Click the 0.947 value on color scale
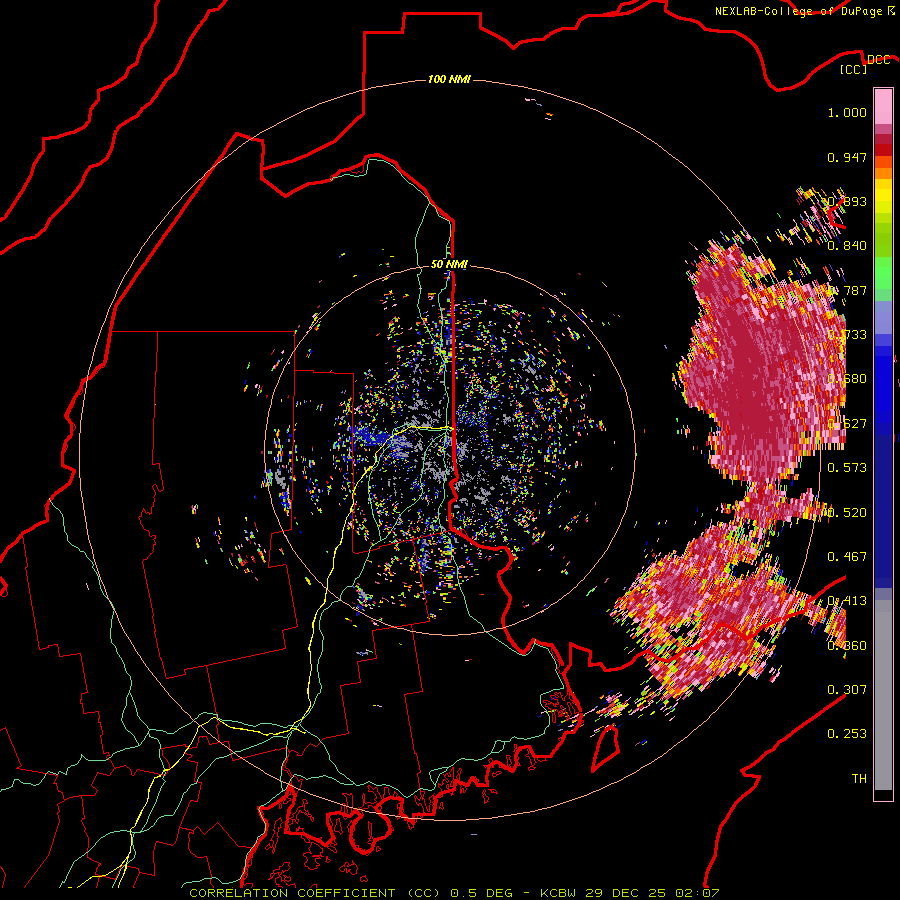This screenshot has height=900, width=900. 847,157
